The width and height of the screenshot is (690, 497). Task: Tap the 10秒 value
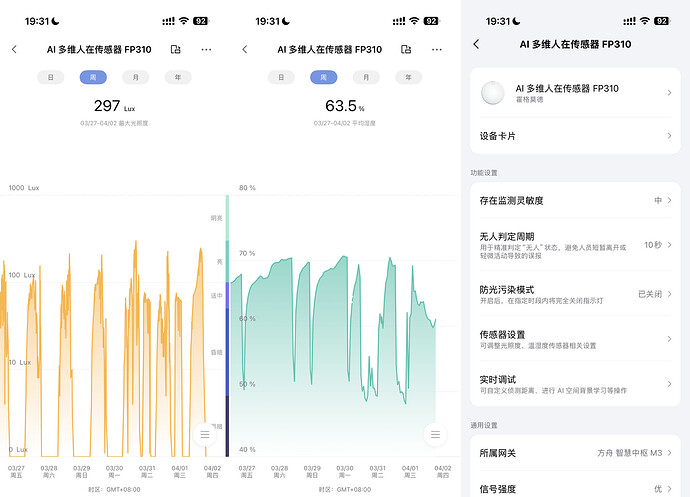(653, 245)
